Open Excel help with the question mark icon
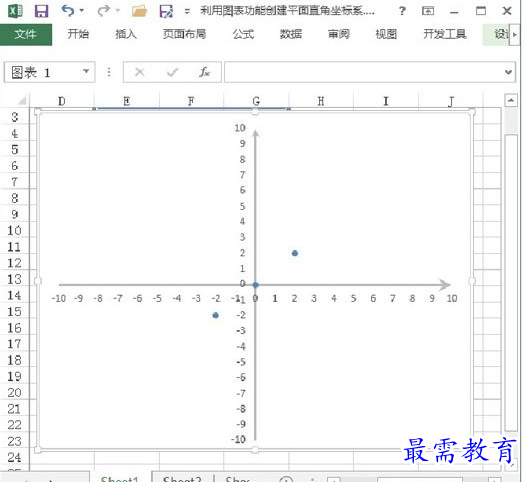The height and width of the screenshot is (482, 525). [x=402, y=11]
